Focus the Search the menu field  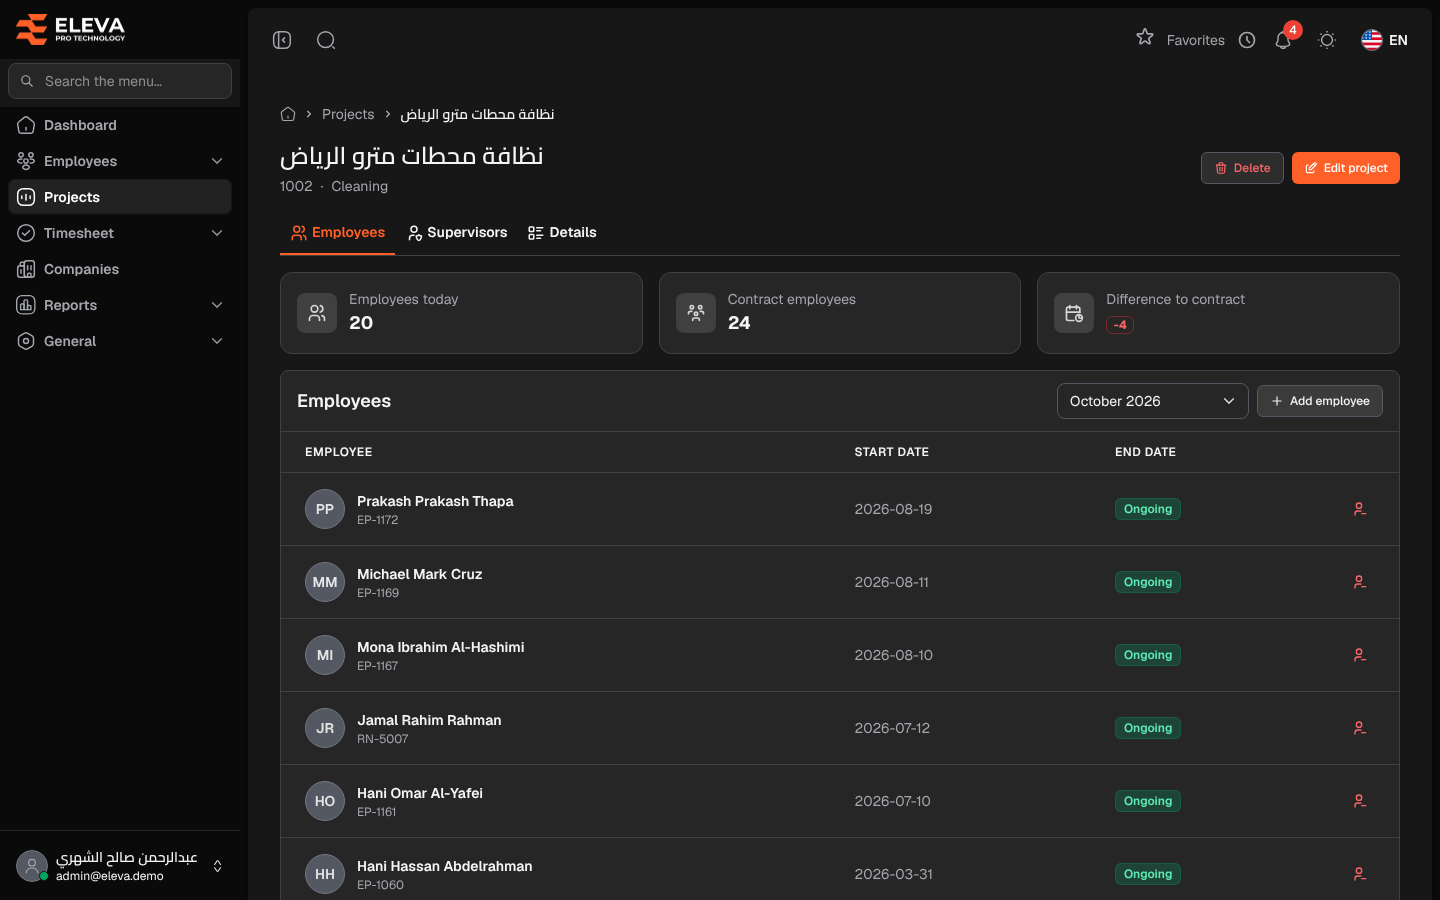coord(120,81)
